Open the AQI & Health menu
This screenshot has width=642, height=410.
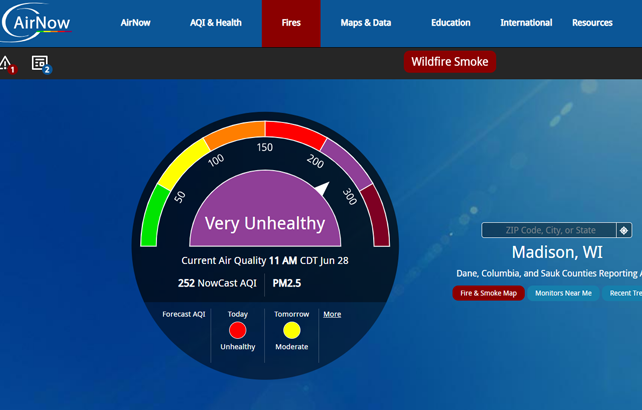click(x=215, y=23)
